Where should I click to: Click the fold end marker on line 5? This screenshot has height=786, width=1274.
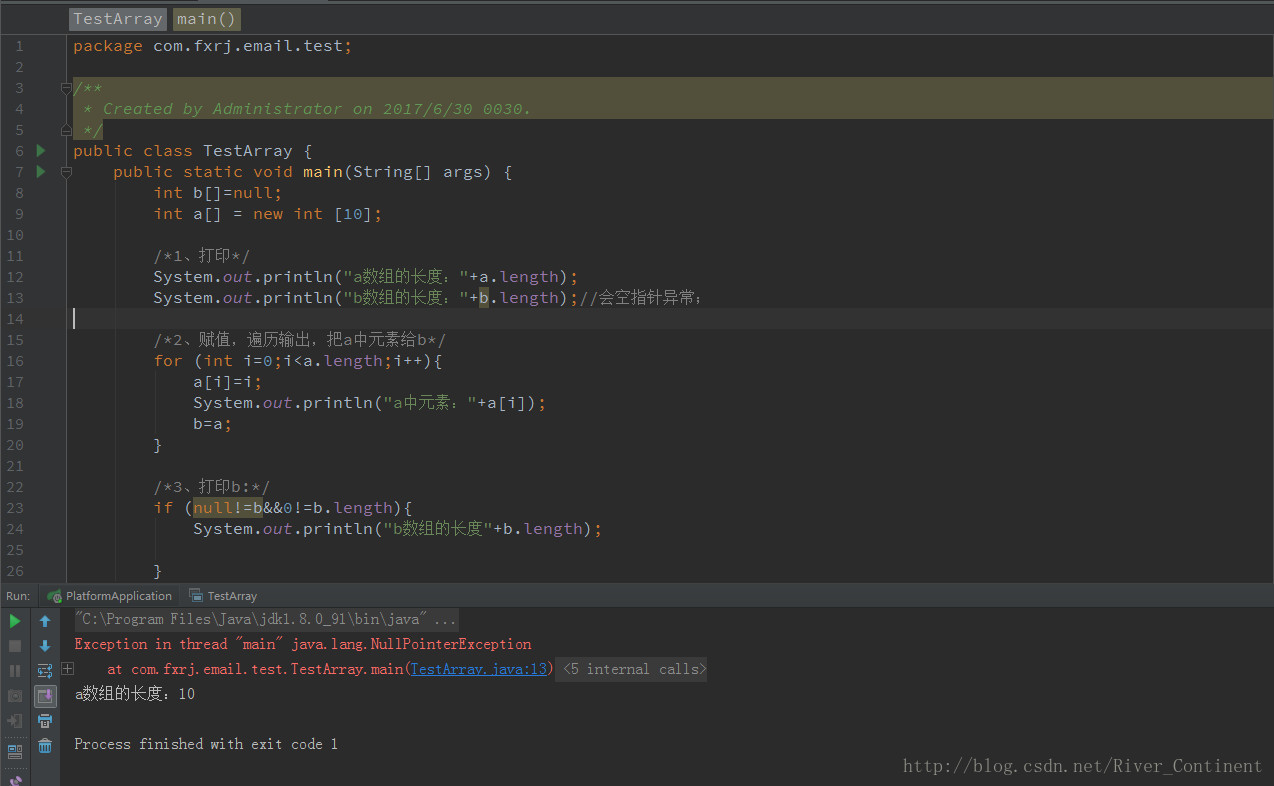[66, 130]
